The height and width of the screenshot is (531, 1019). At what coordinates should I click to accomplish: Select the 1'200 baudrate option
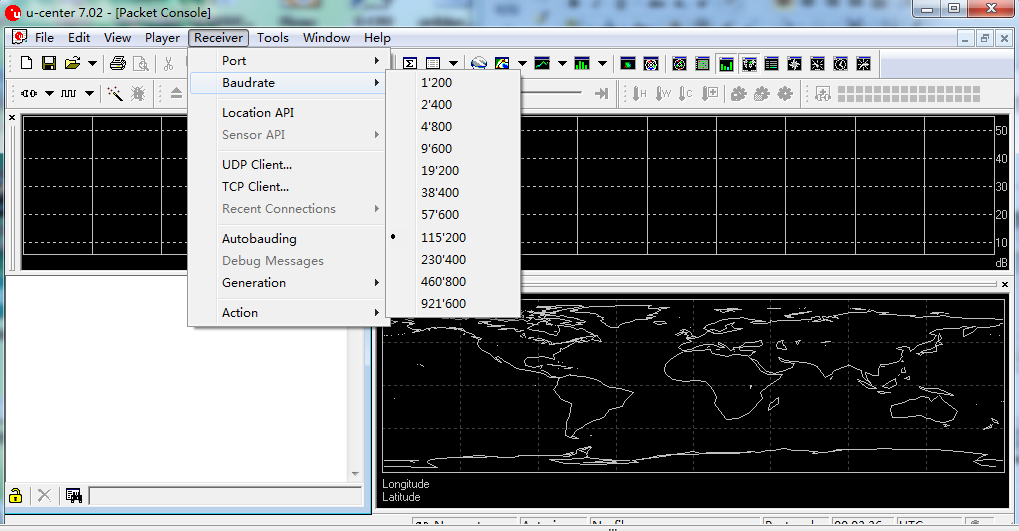point(453,83)
